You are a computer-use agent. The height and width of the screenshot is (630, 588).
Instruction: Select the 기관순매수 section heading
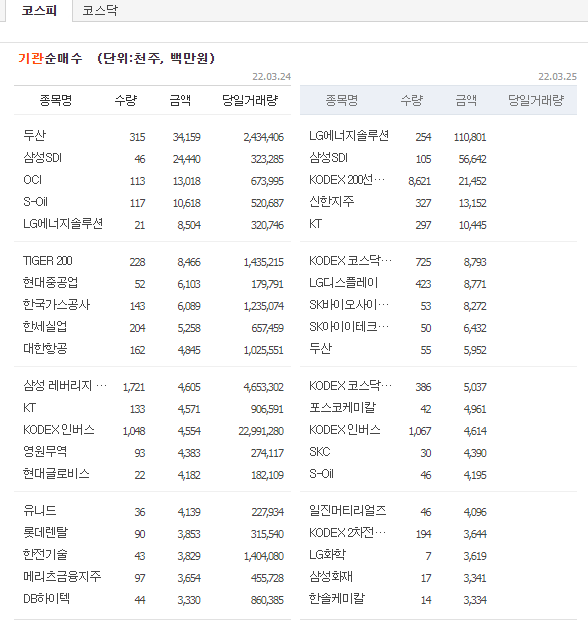[x=50, y=58]
